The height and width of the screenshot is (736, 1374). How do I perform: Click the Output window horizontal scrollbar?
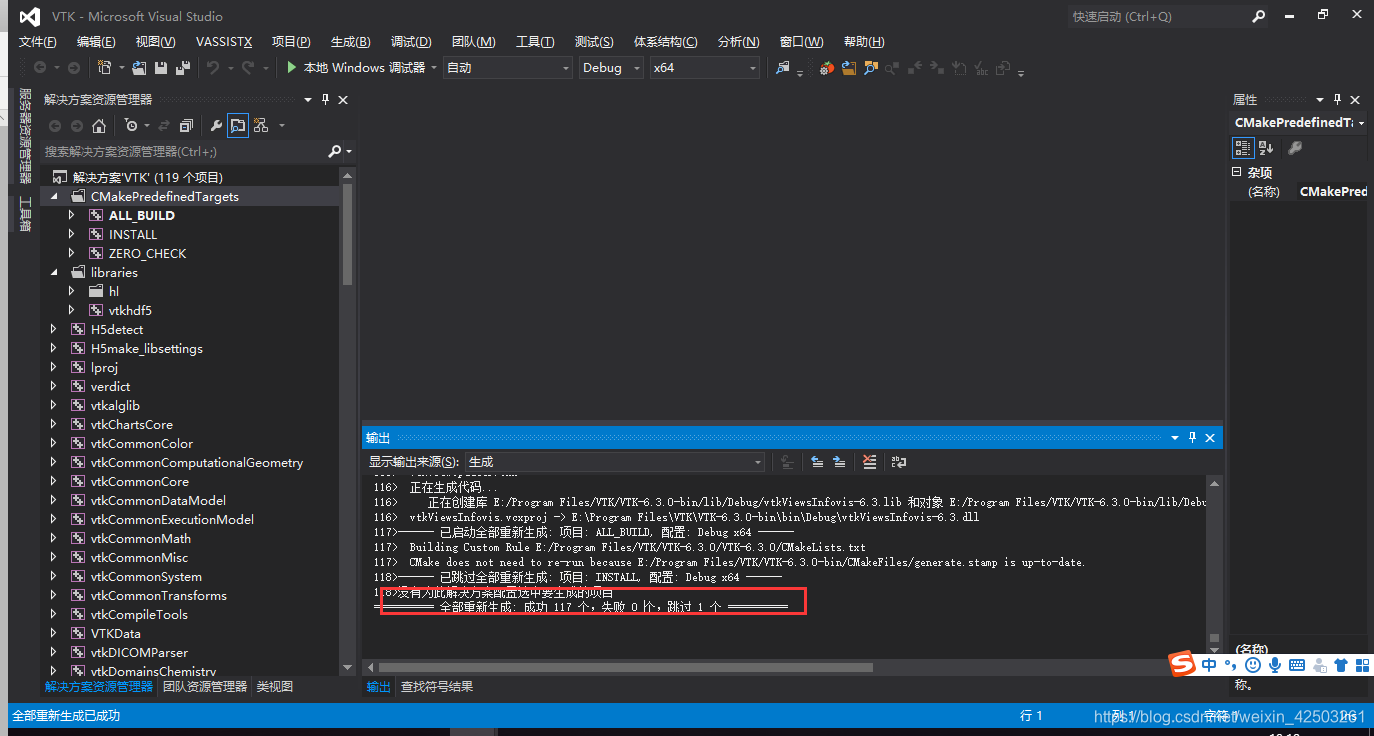tap(626, 667)
